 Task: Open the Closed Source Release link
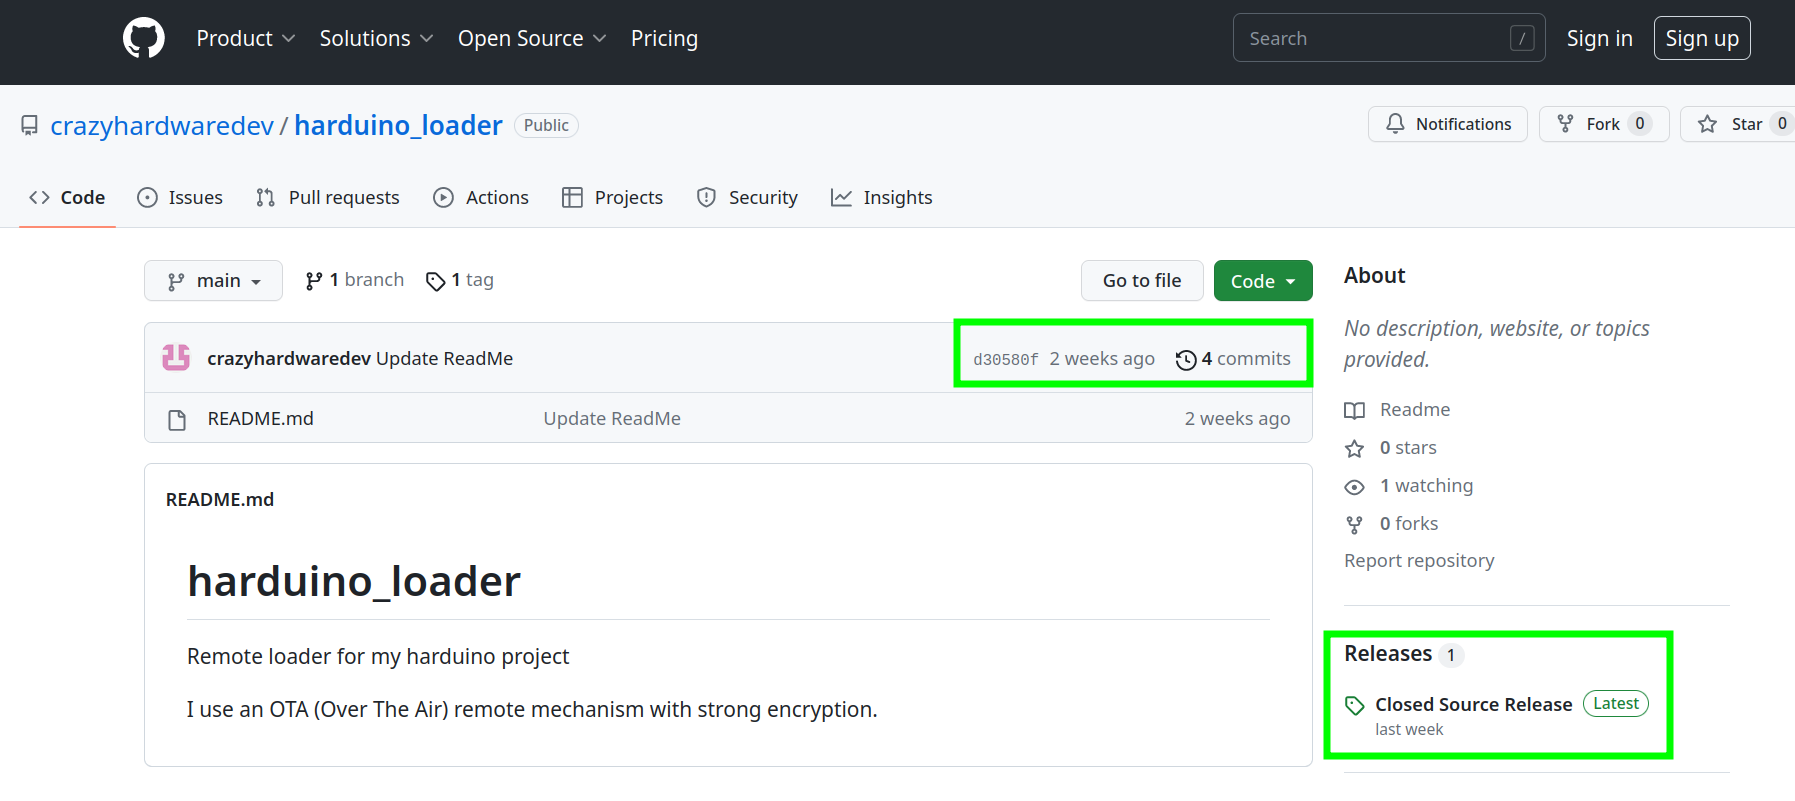click(1473, 705)
